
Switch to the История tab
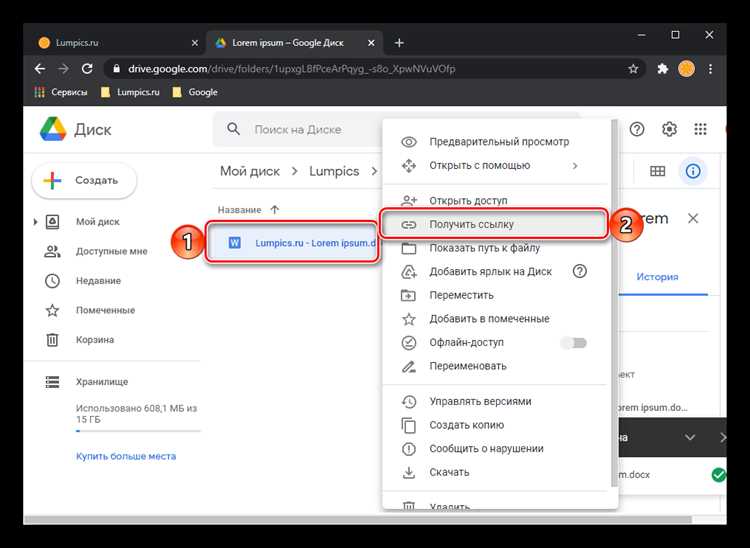(657, 277)
